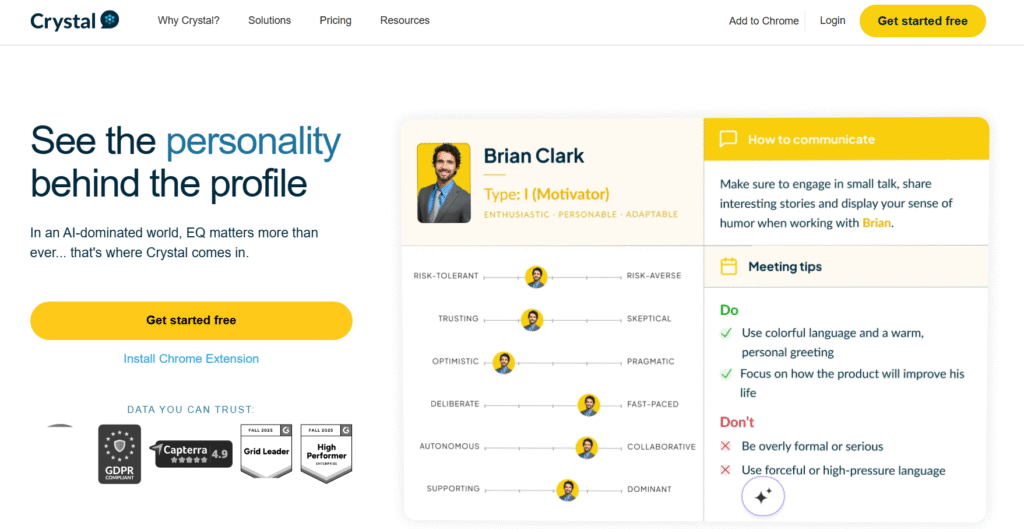Click the green Do heading

click(x=729, y=310)
